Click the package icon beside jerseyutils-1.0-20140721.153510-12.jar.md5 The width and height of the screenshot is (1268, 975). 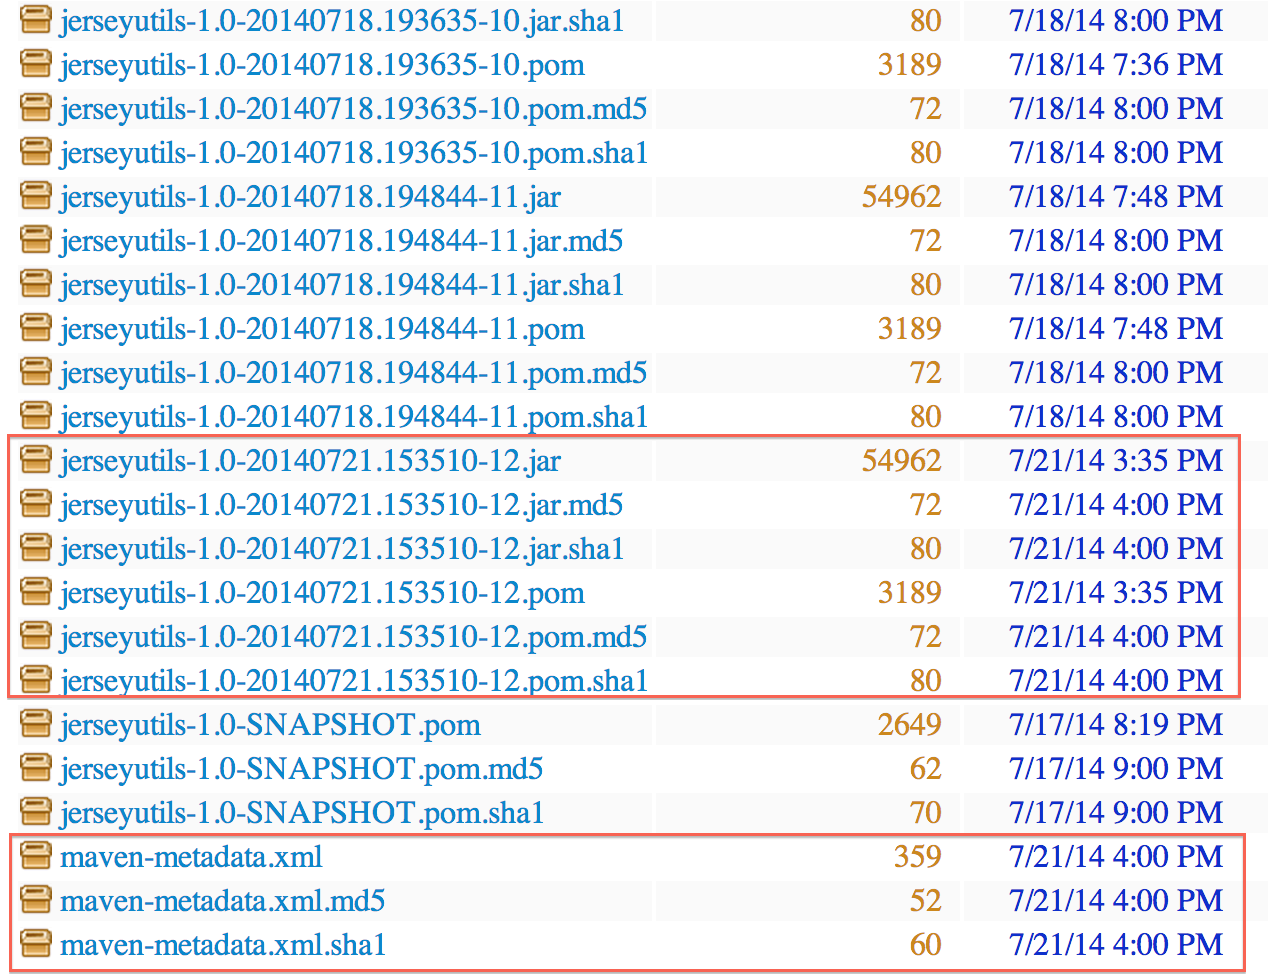[36, 505]
